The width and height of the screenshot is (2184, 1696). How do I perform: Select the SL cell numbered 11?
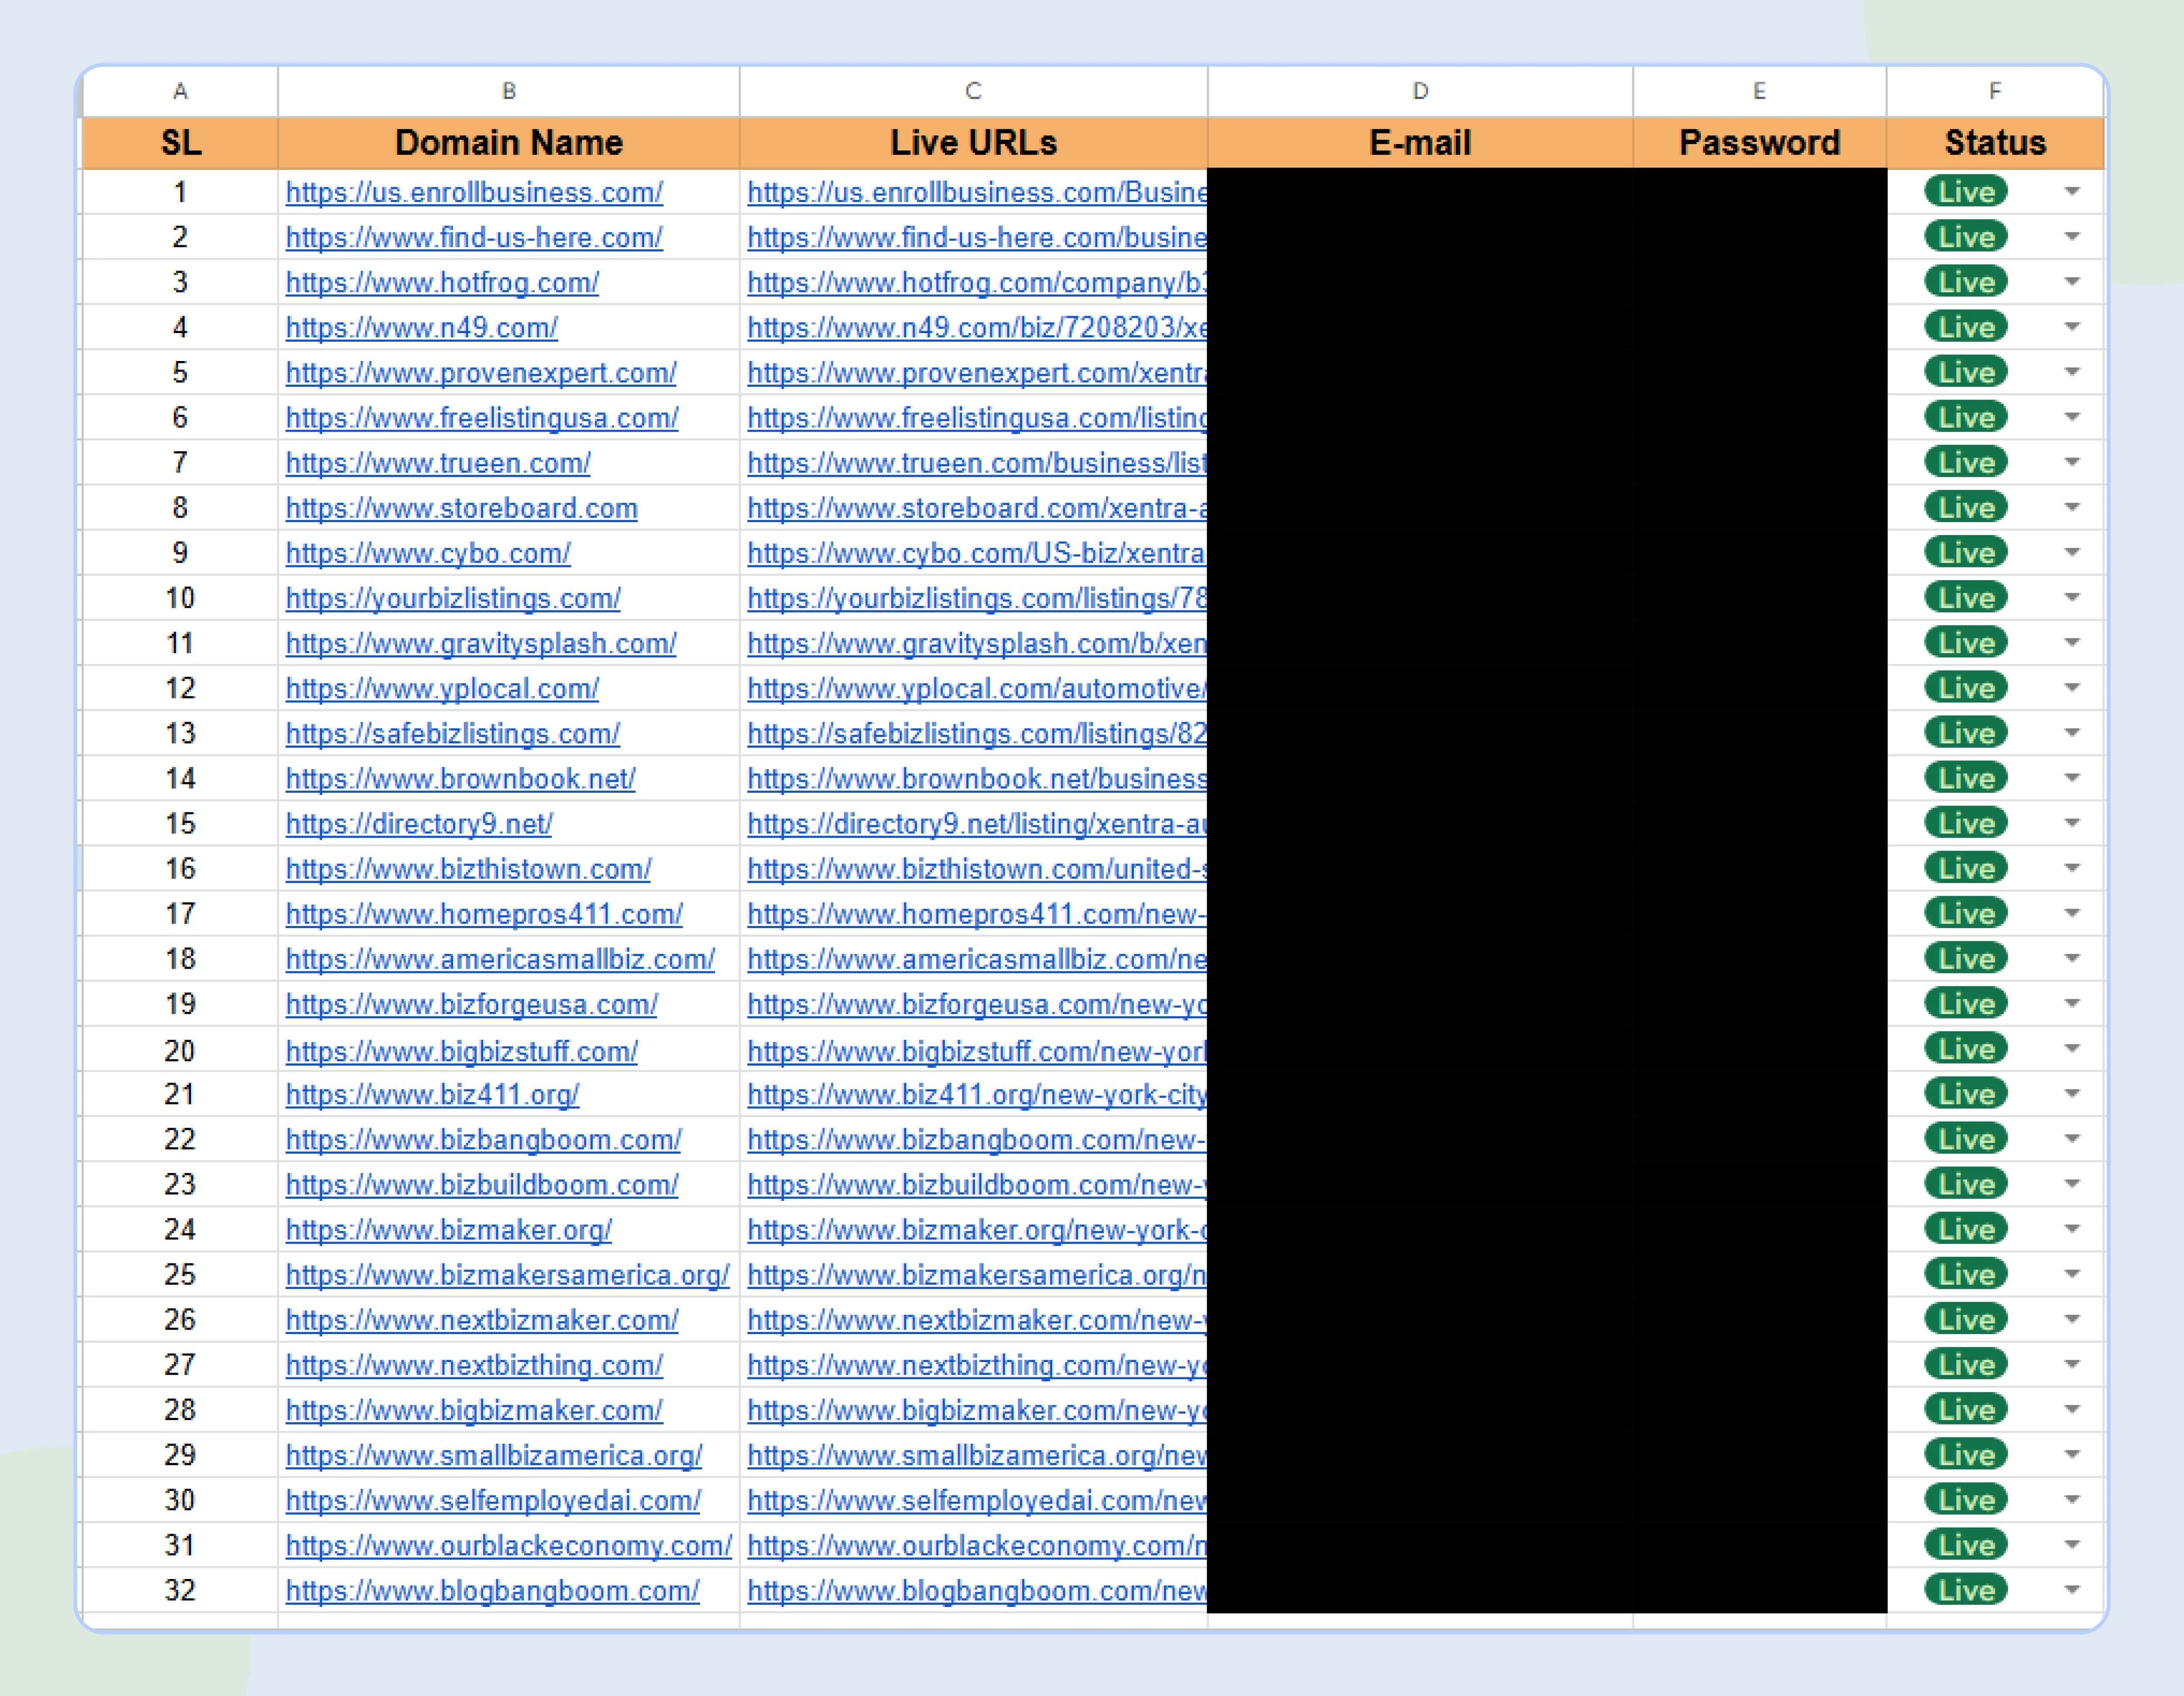click(x=180, y=643)
